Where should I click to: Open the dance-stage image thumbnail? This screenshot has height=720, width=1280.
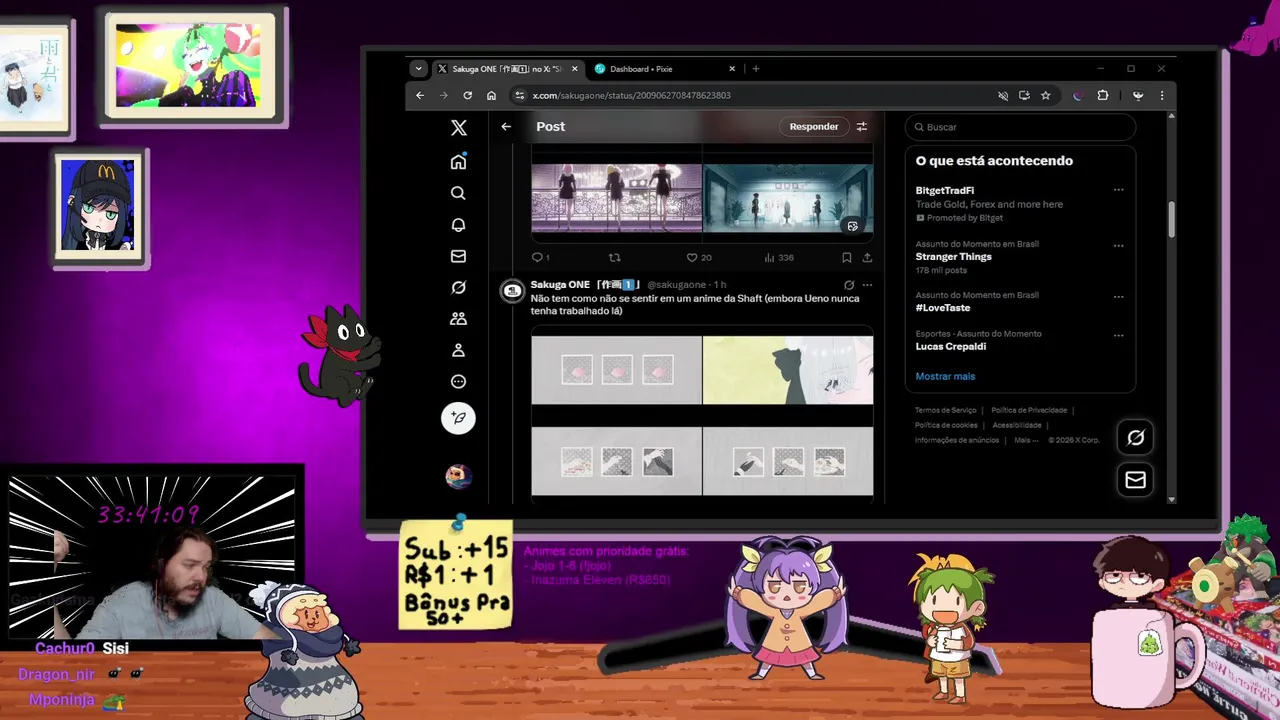616,198
